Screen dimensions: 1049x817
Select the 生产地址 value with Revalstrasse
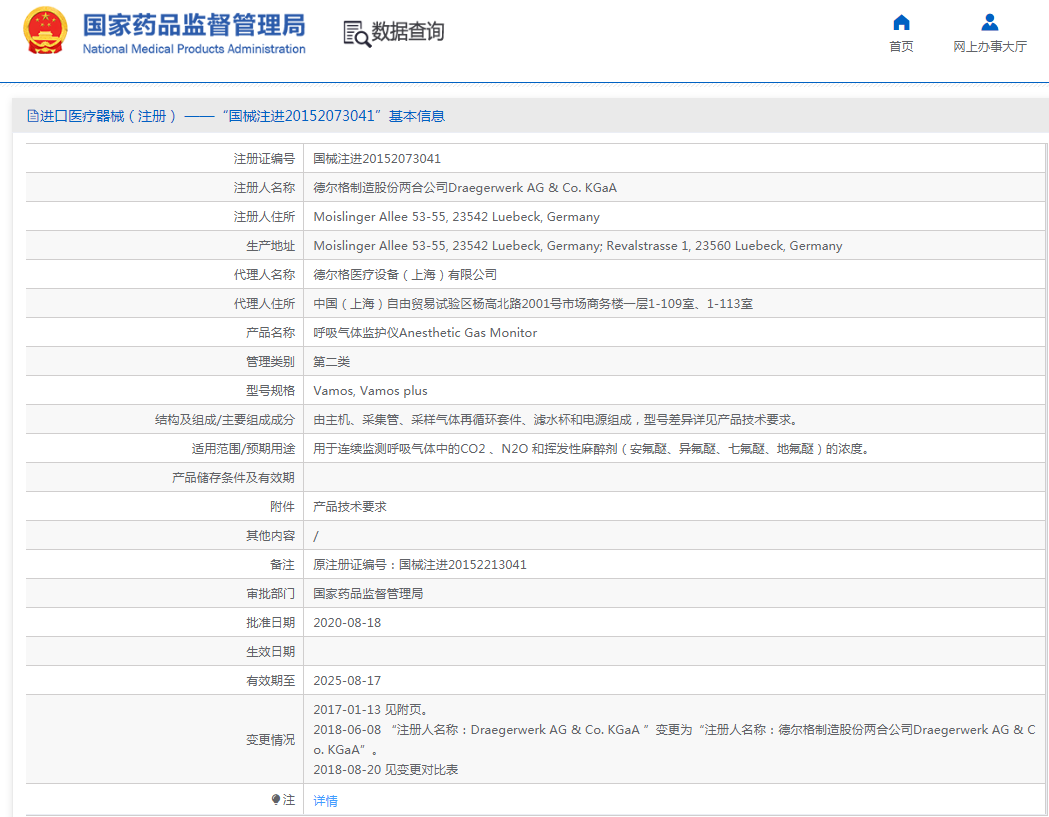click(x=577, y=246)
